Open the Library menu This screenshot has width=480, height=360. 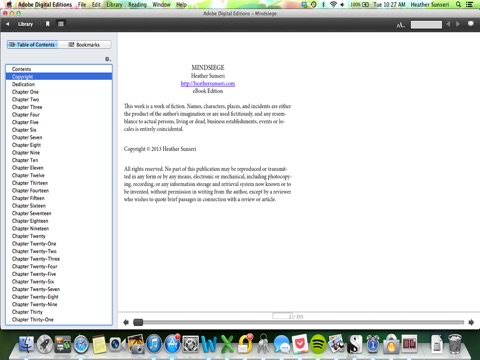coord(114,5)
